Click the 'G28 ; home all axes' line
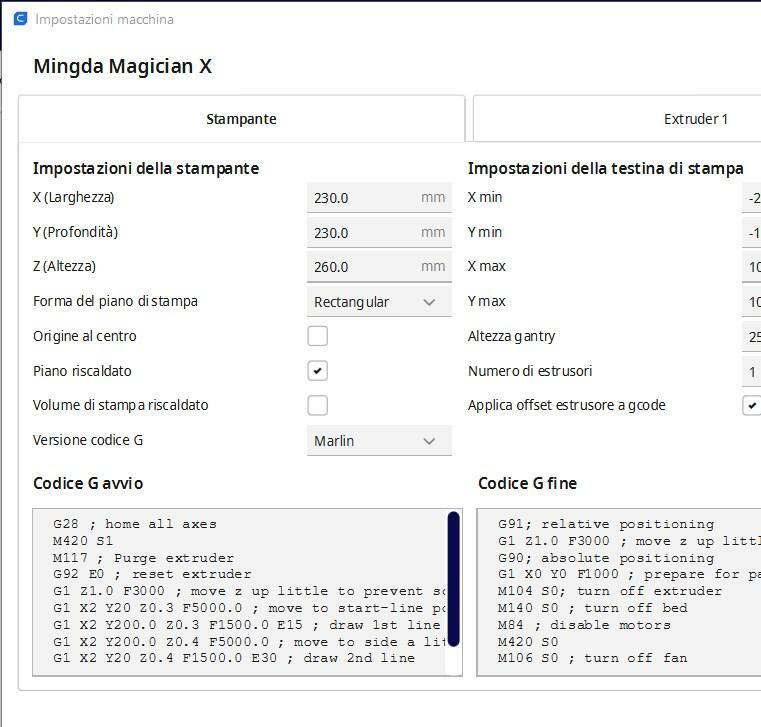 pyautogui.click(x=135, y=524)
